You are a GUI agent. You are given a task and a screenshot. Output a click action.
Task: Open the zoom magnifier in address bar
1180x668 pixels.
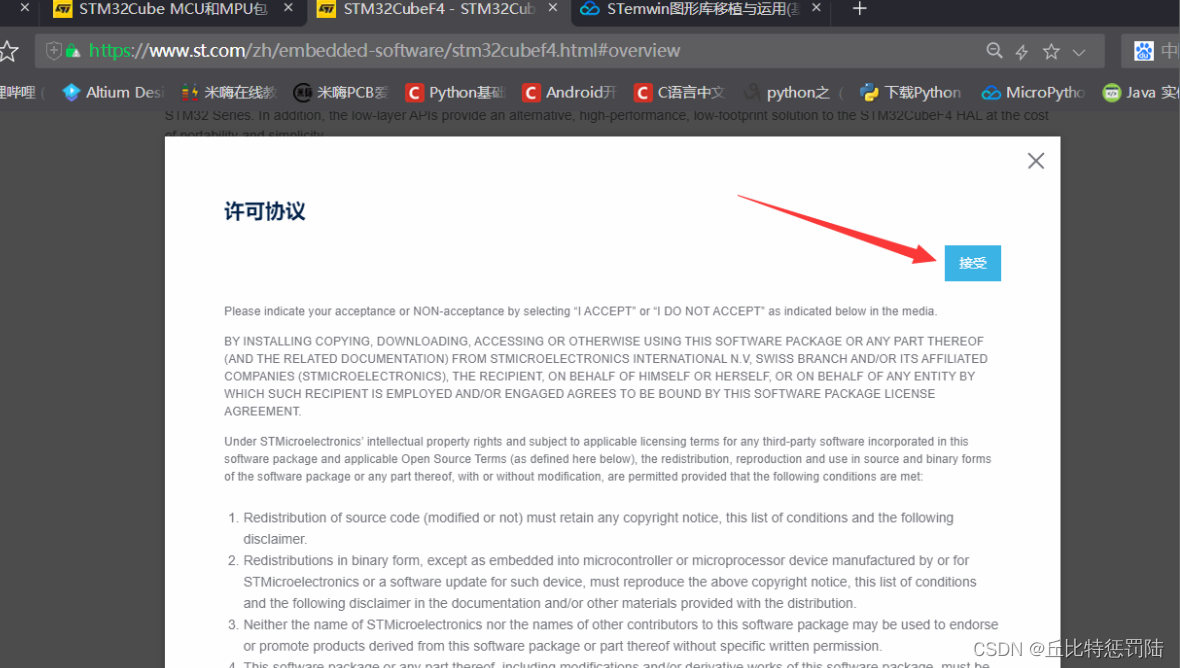994,50
